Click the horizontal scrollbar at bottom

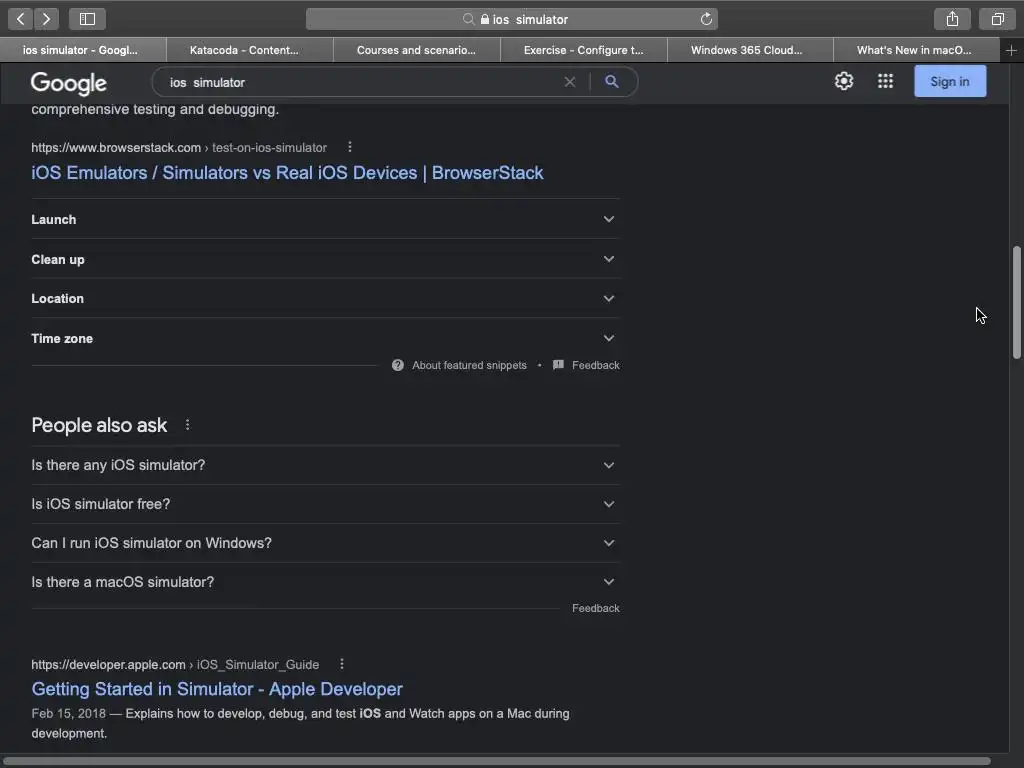496,761
